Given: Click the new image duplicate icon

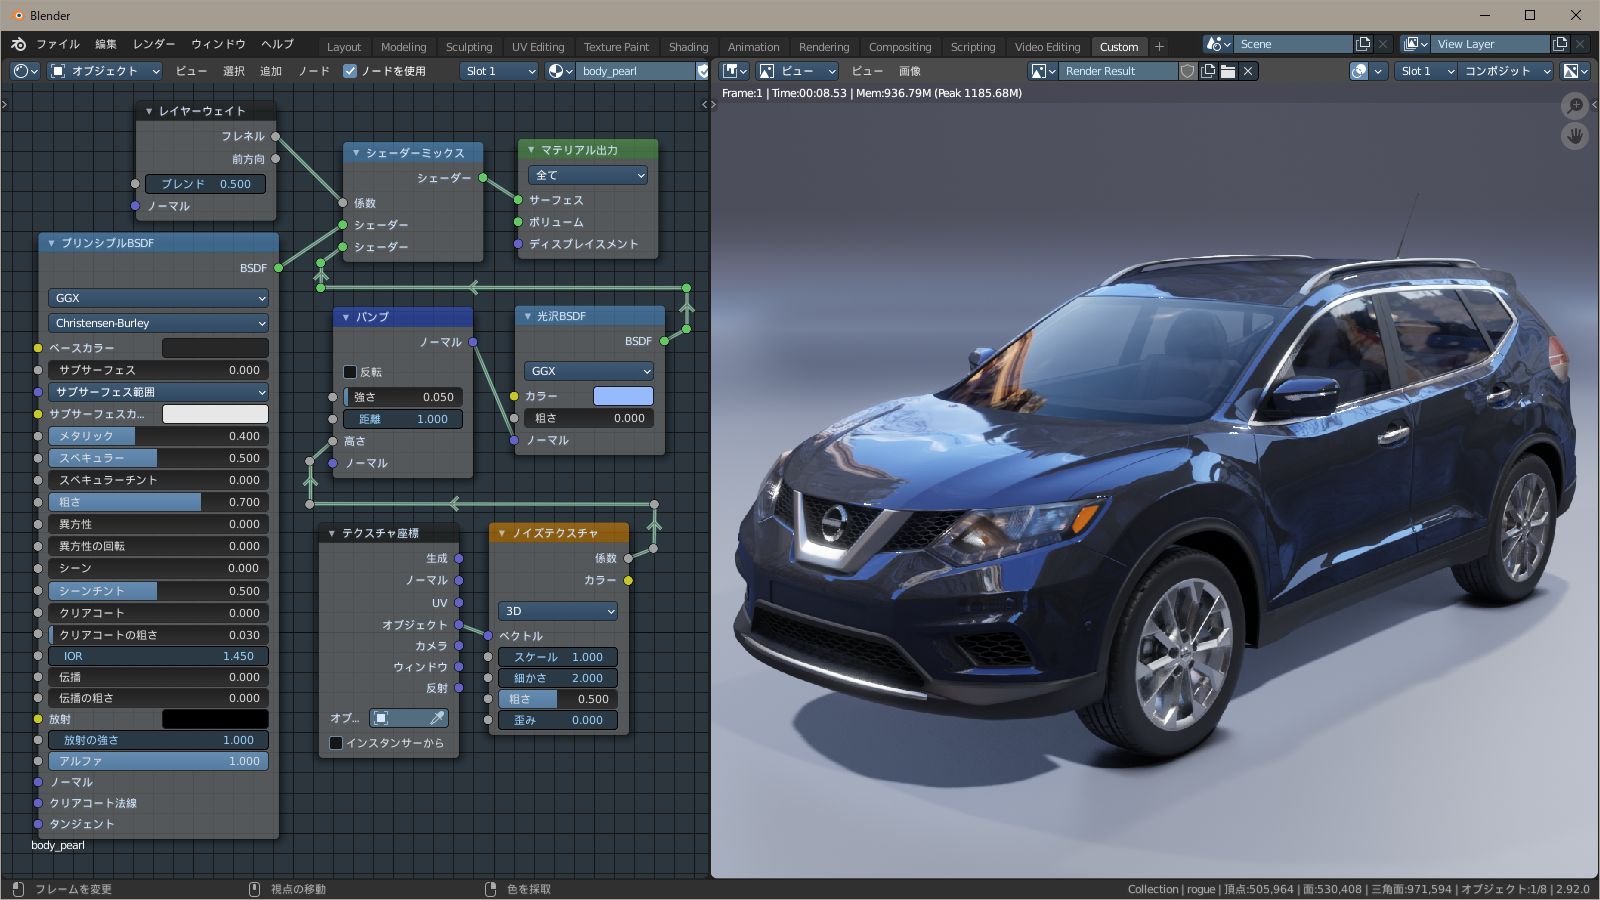Looking at the screenshot, I should click(x=1208, y=71).
